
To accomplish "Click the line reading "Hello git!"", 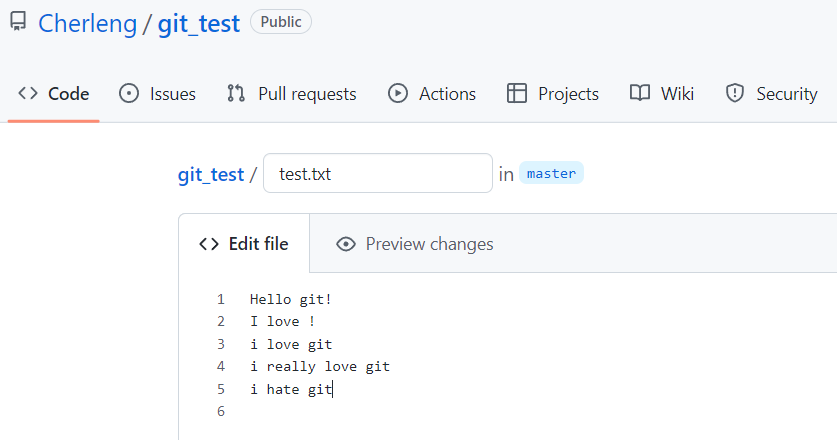I will [290, 299].
